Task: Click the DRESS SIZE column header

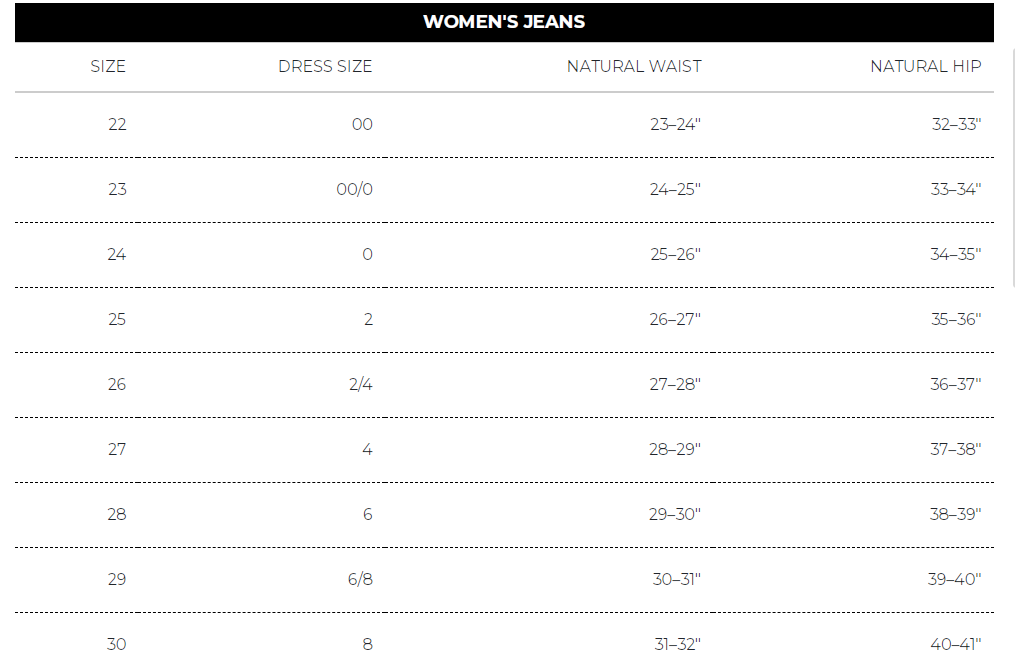Action: pyautogui.click(x=325, y=67)
